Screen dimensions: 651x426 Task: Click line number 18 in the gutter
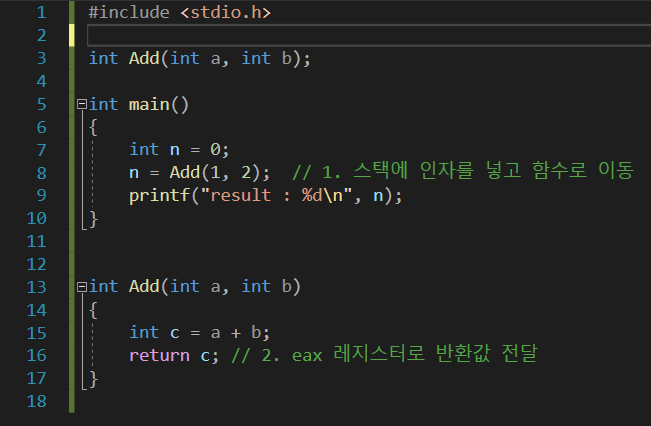click(x=37, y=401)
